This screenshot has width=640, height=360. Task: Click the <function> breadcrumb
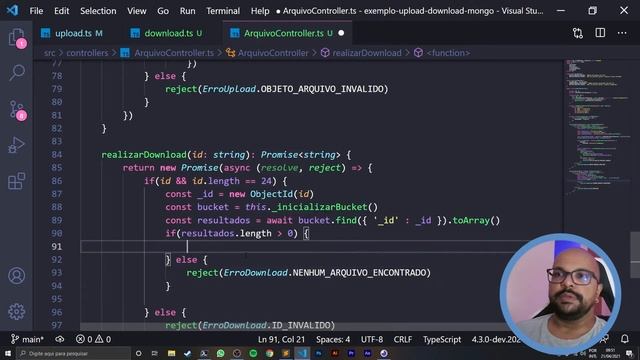pos(448,53)
